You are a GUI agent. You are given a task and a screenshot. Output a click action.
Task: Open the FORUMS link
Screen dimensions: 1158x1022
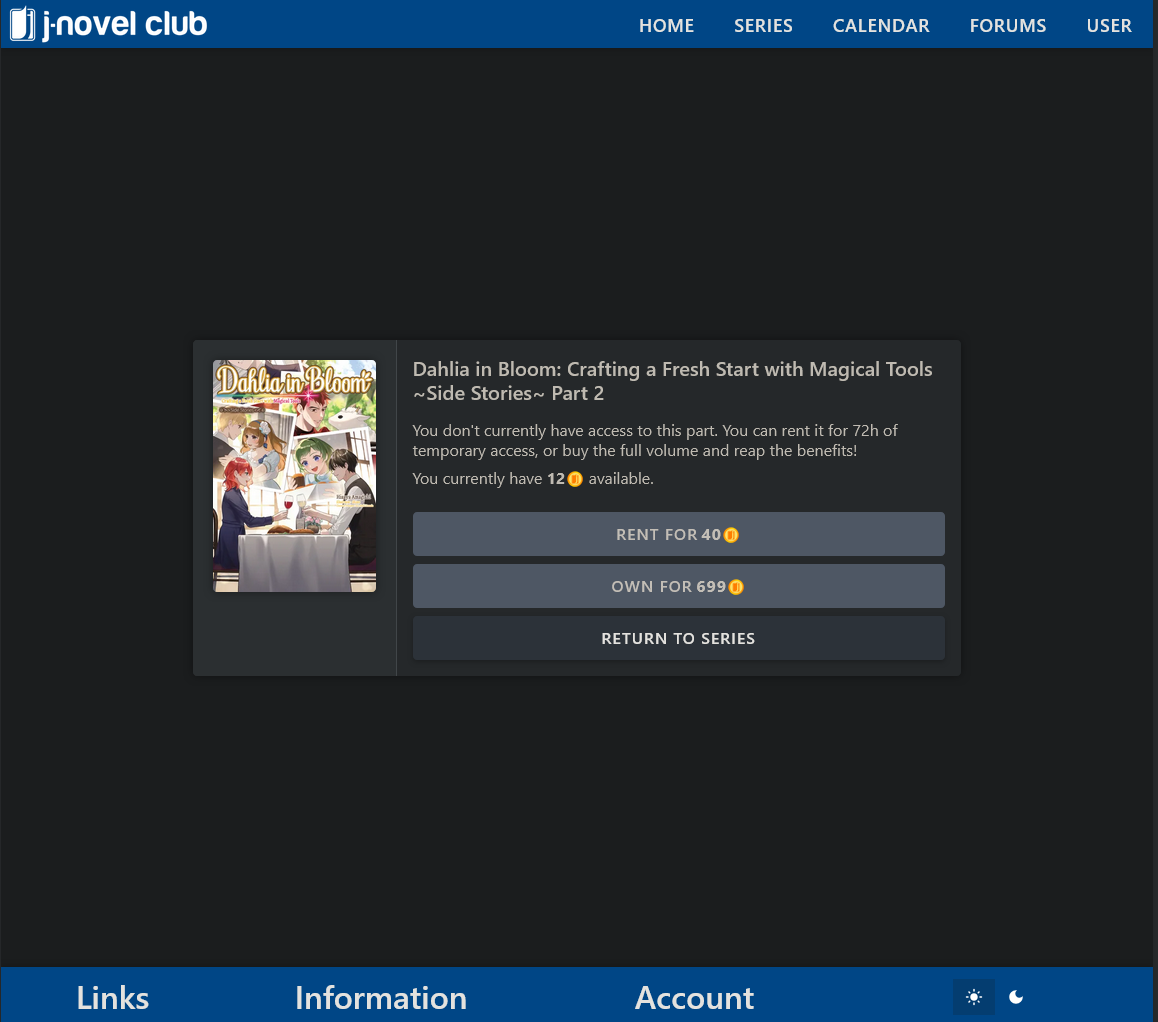tap(1007, 25)
